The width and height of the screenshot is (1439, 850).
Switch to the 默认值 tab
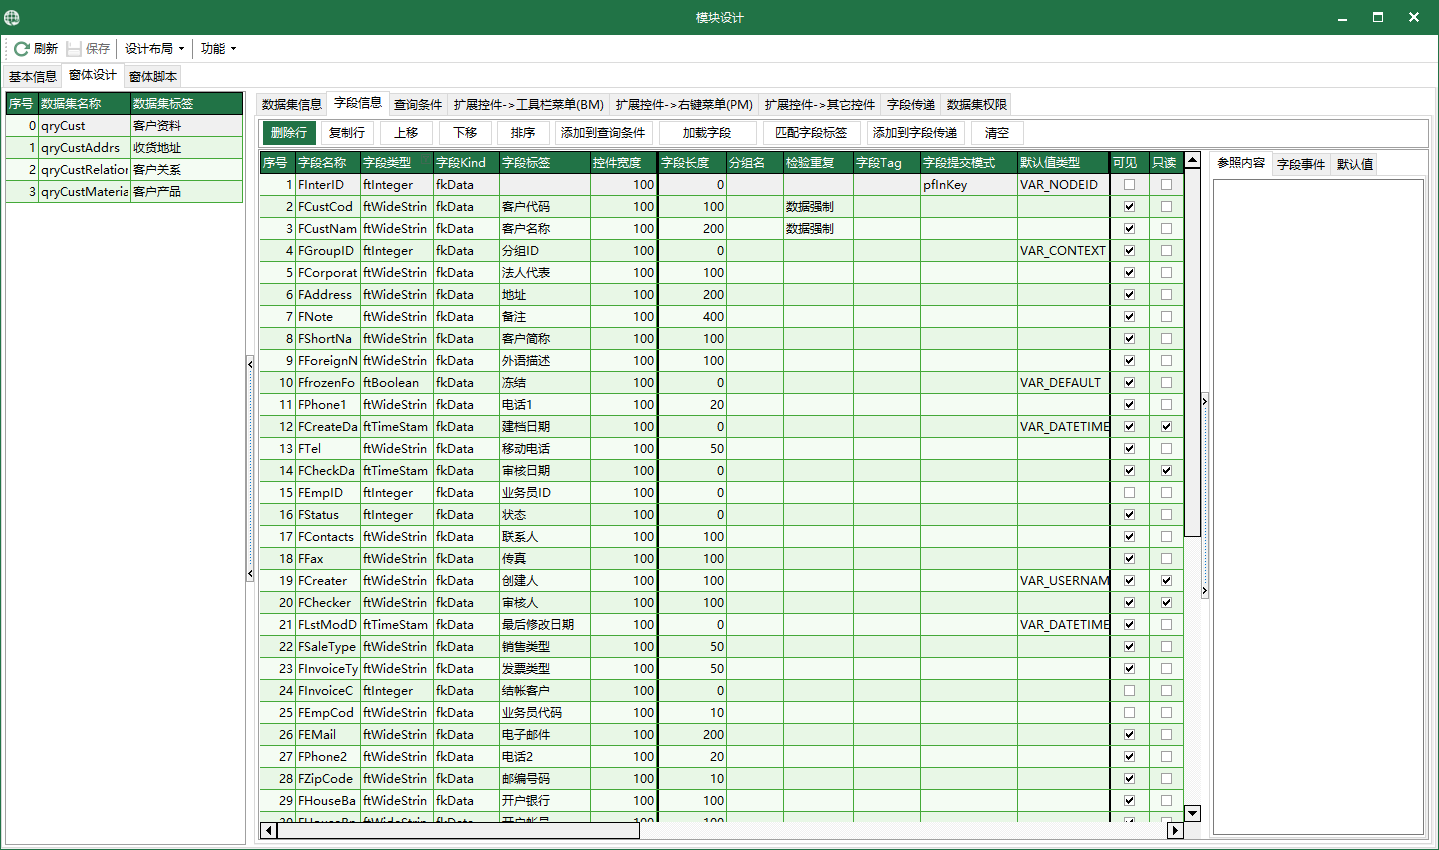tap(1355, 164)
